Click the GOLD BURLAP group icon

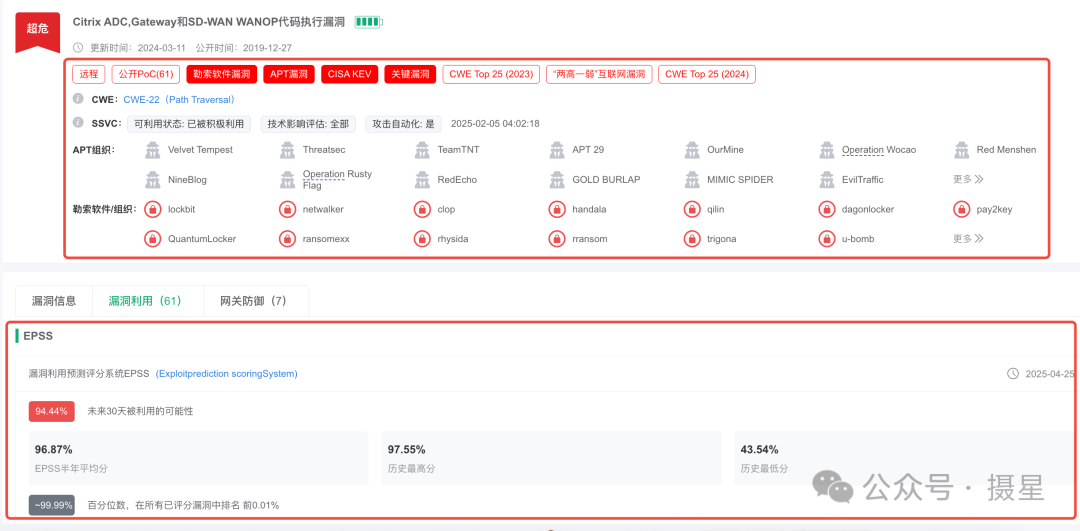(x=558, y=180)
